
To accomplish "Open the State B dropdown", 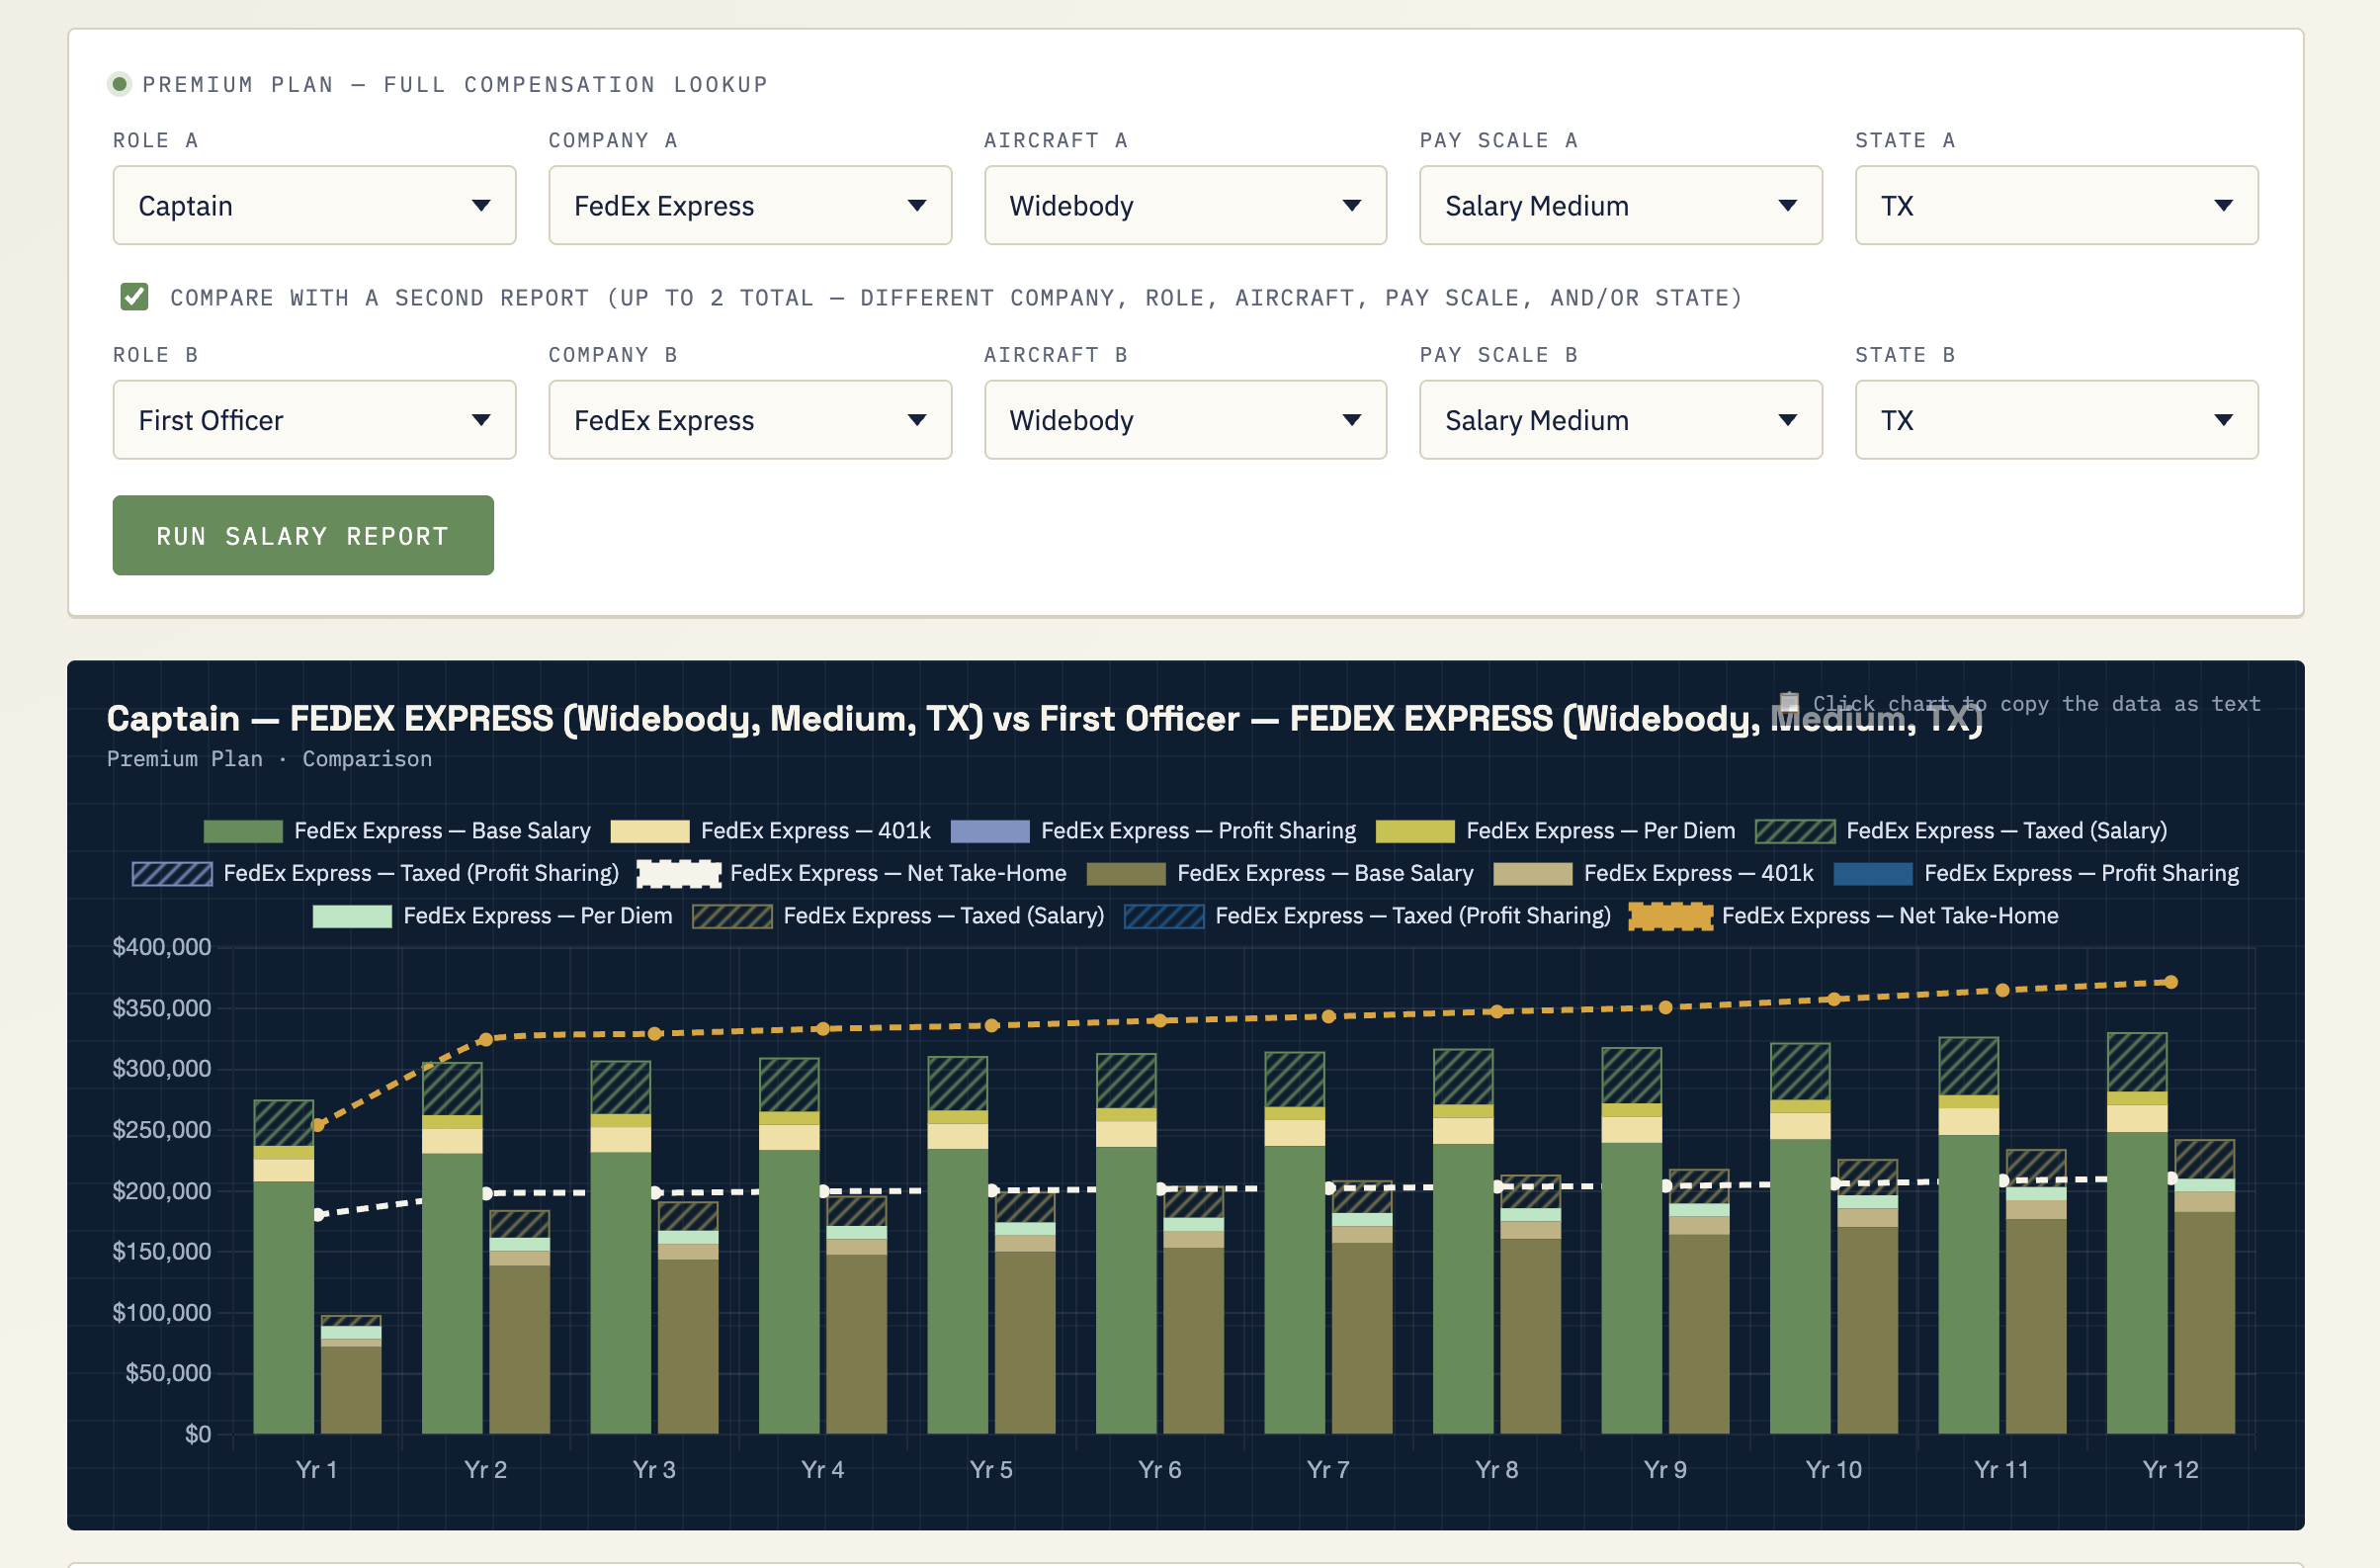I will pos(2057,420).
